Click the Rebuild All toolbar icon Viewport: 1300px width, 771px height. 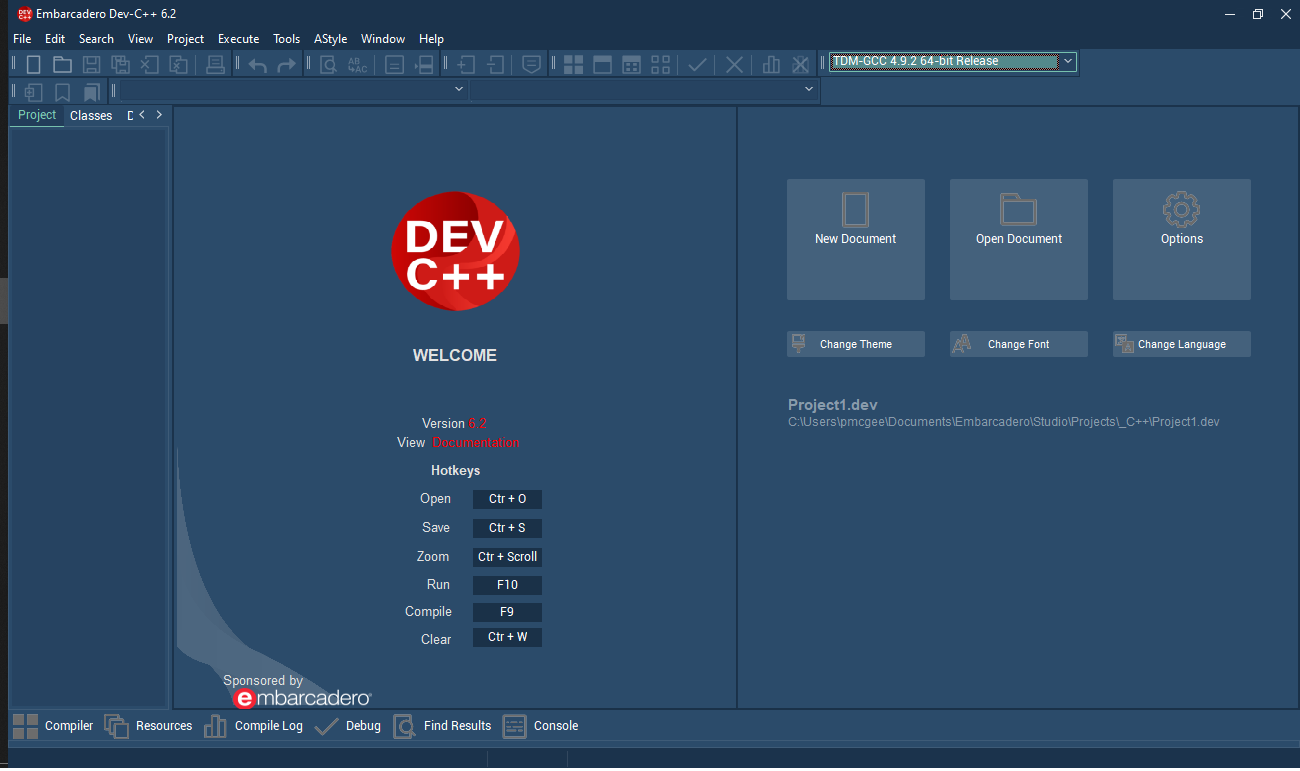[660, 65]
